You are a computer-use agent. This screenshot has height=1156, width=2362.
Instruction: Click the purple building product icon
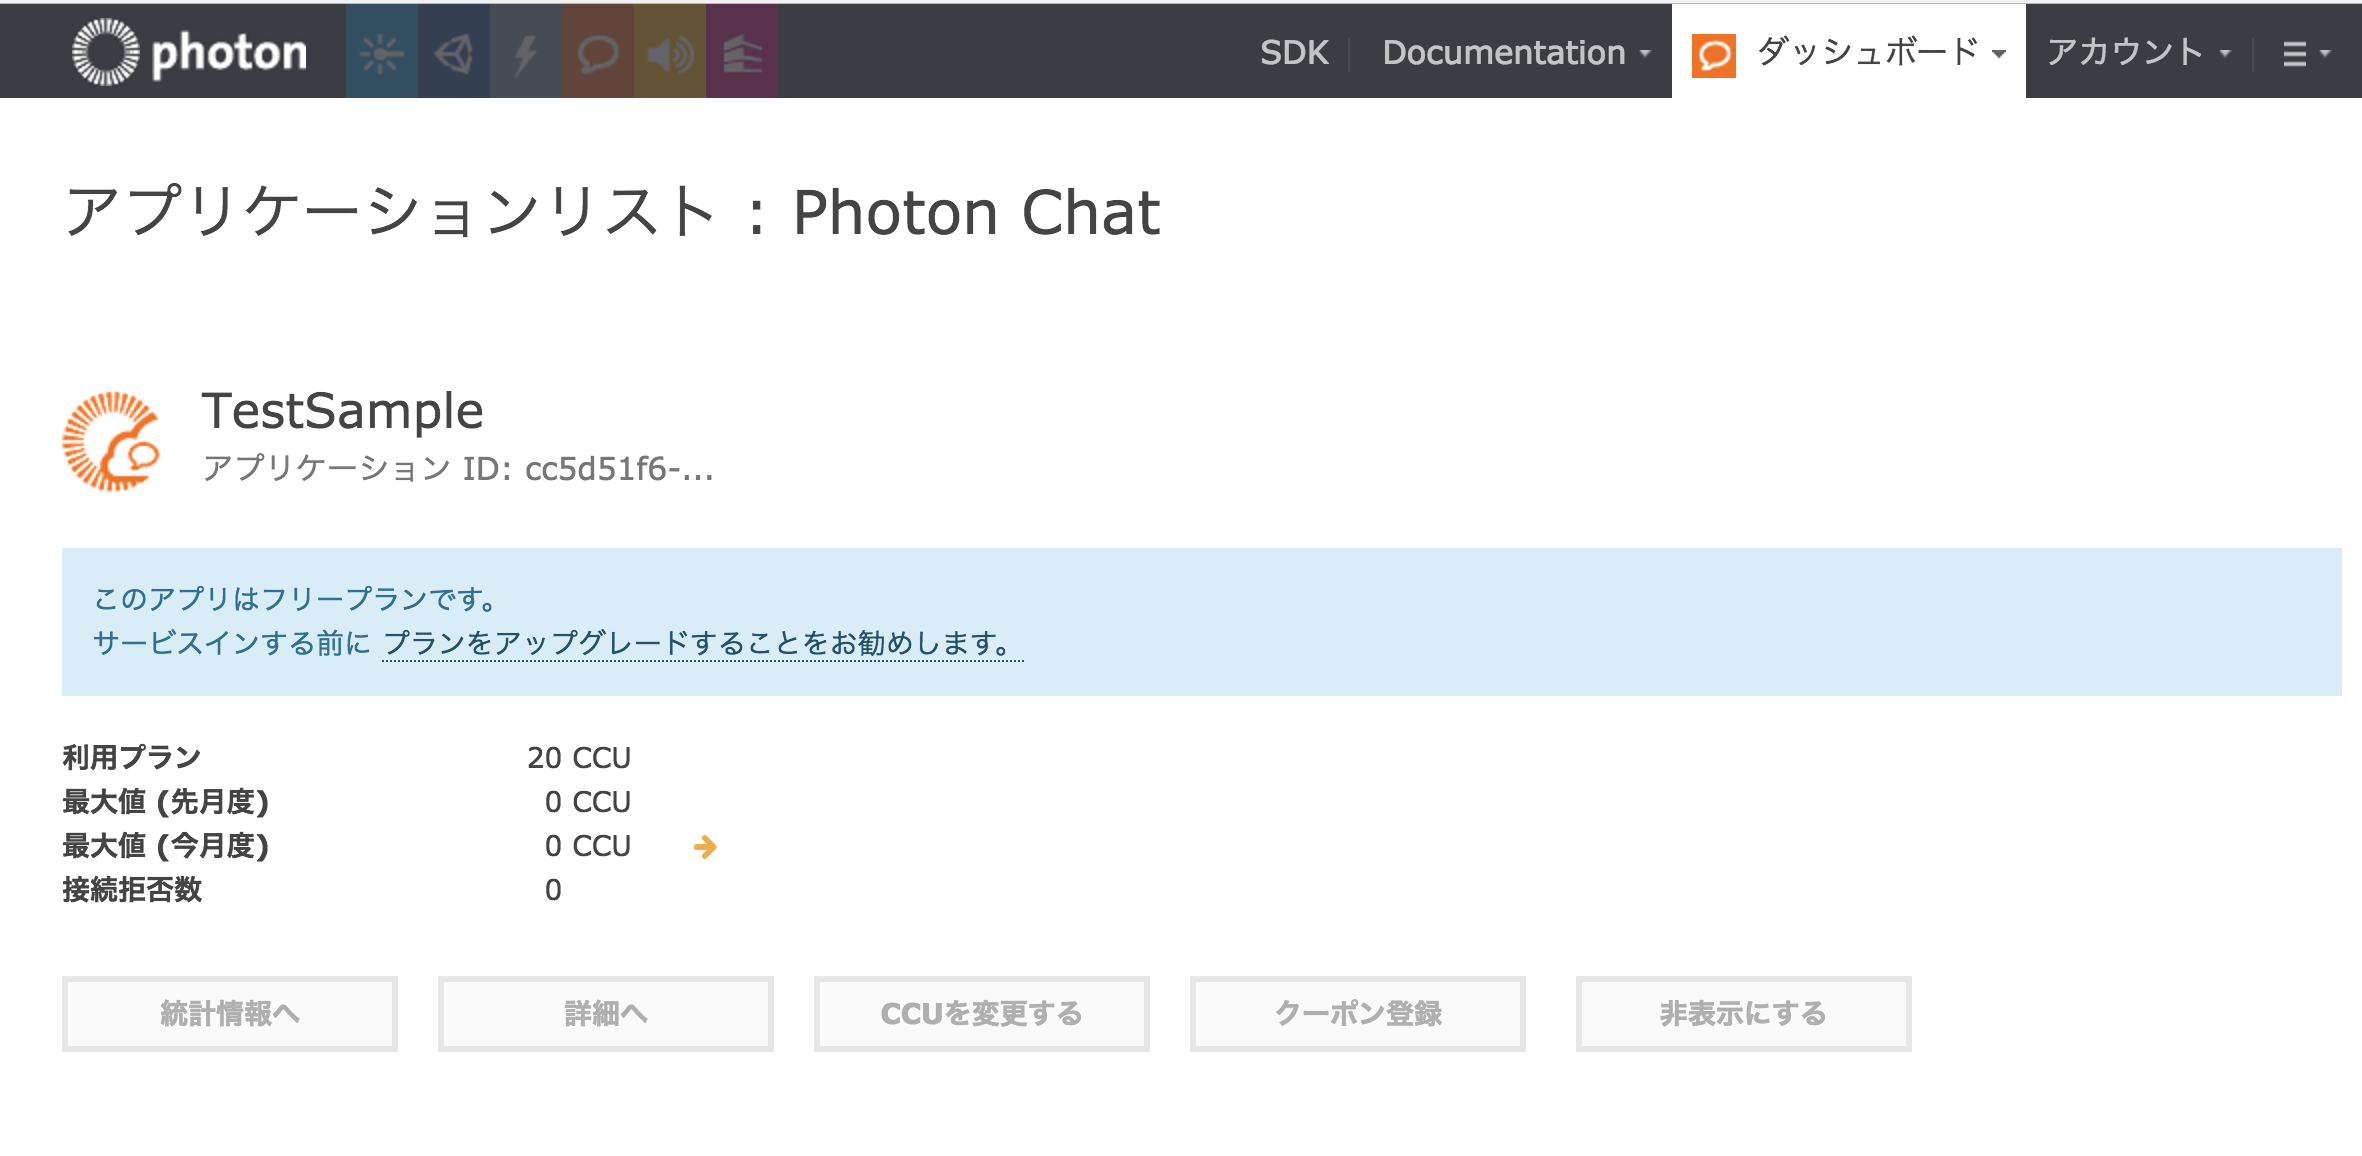click(x=742, y=52)
